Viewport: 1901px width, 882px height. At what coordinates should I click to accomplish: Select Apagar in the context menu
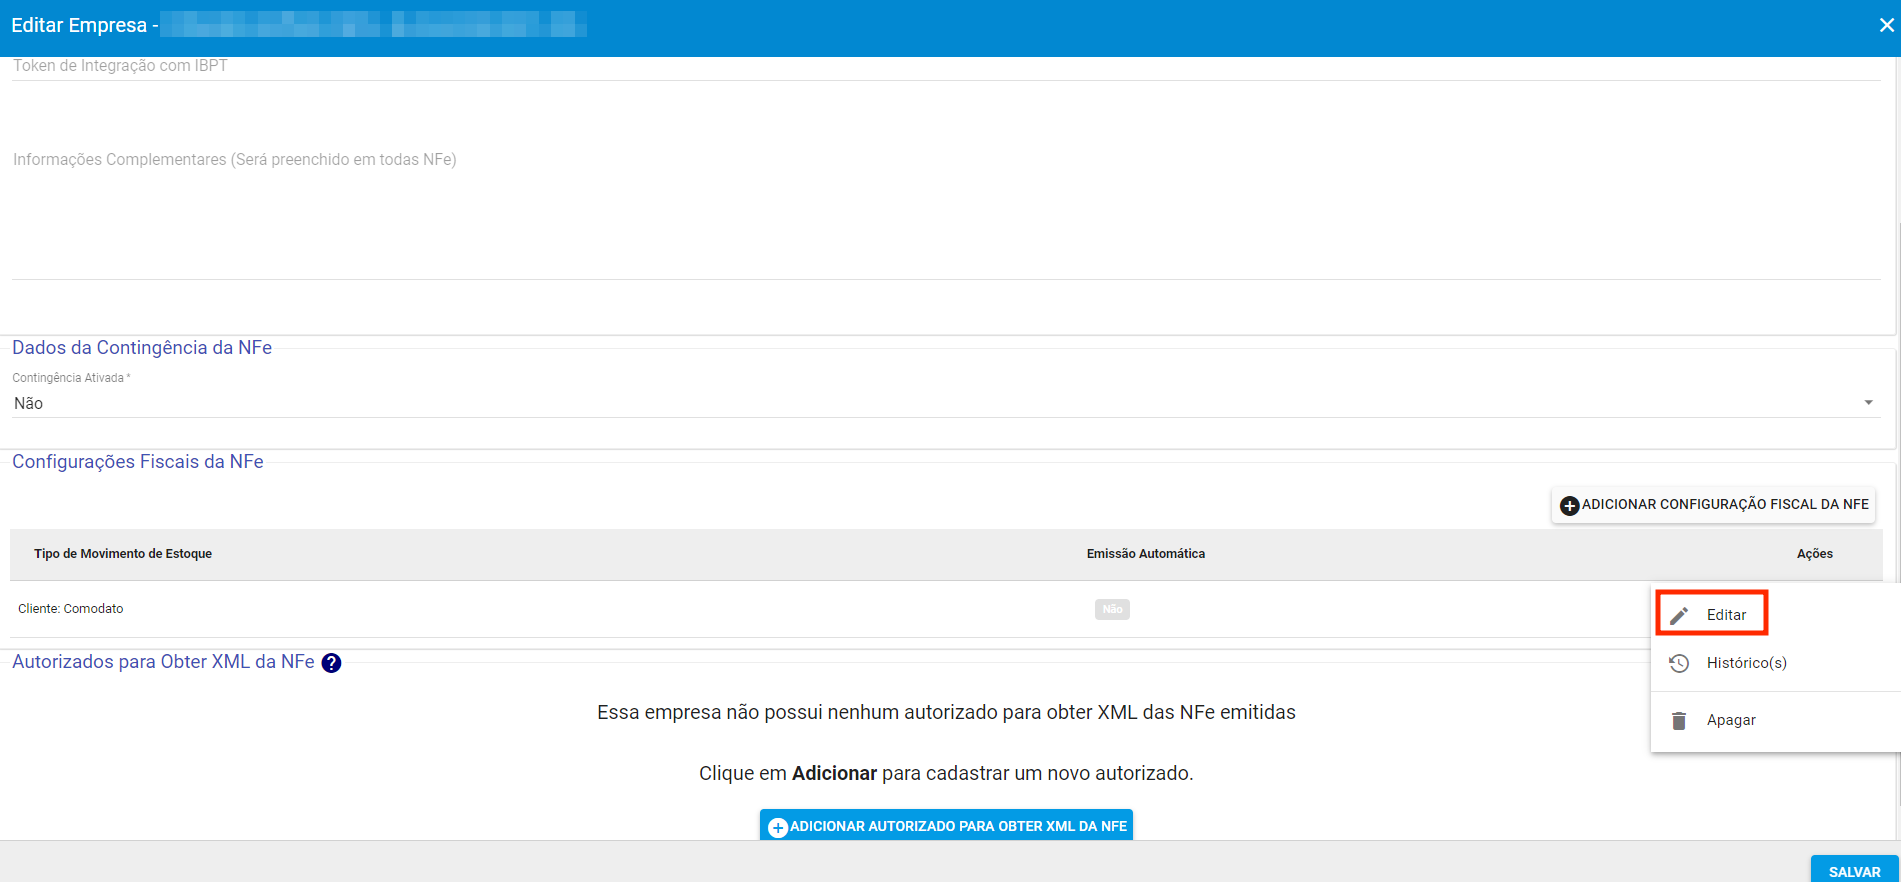click(x=1776, y=720)
